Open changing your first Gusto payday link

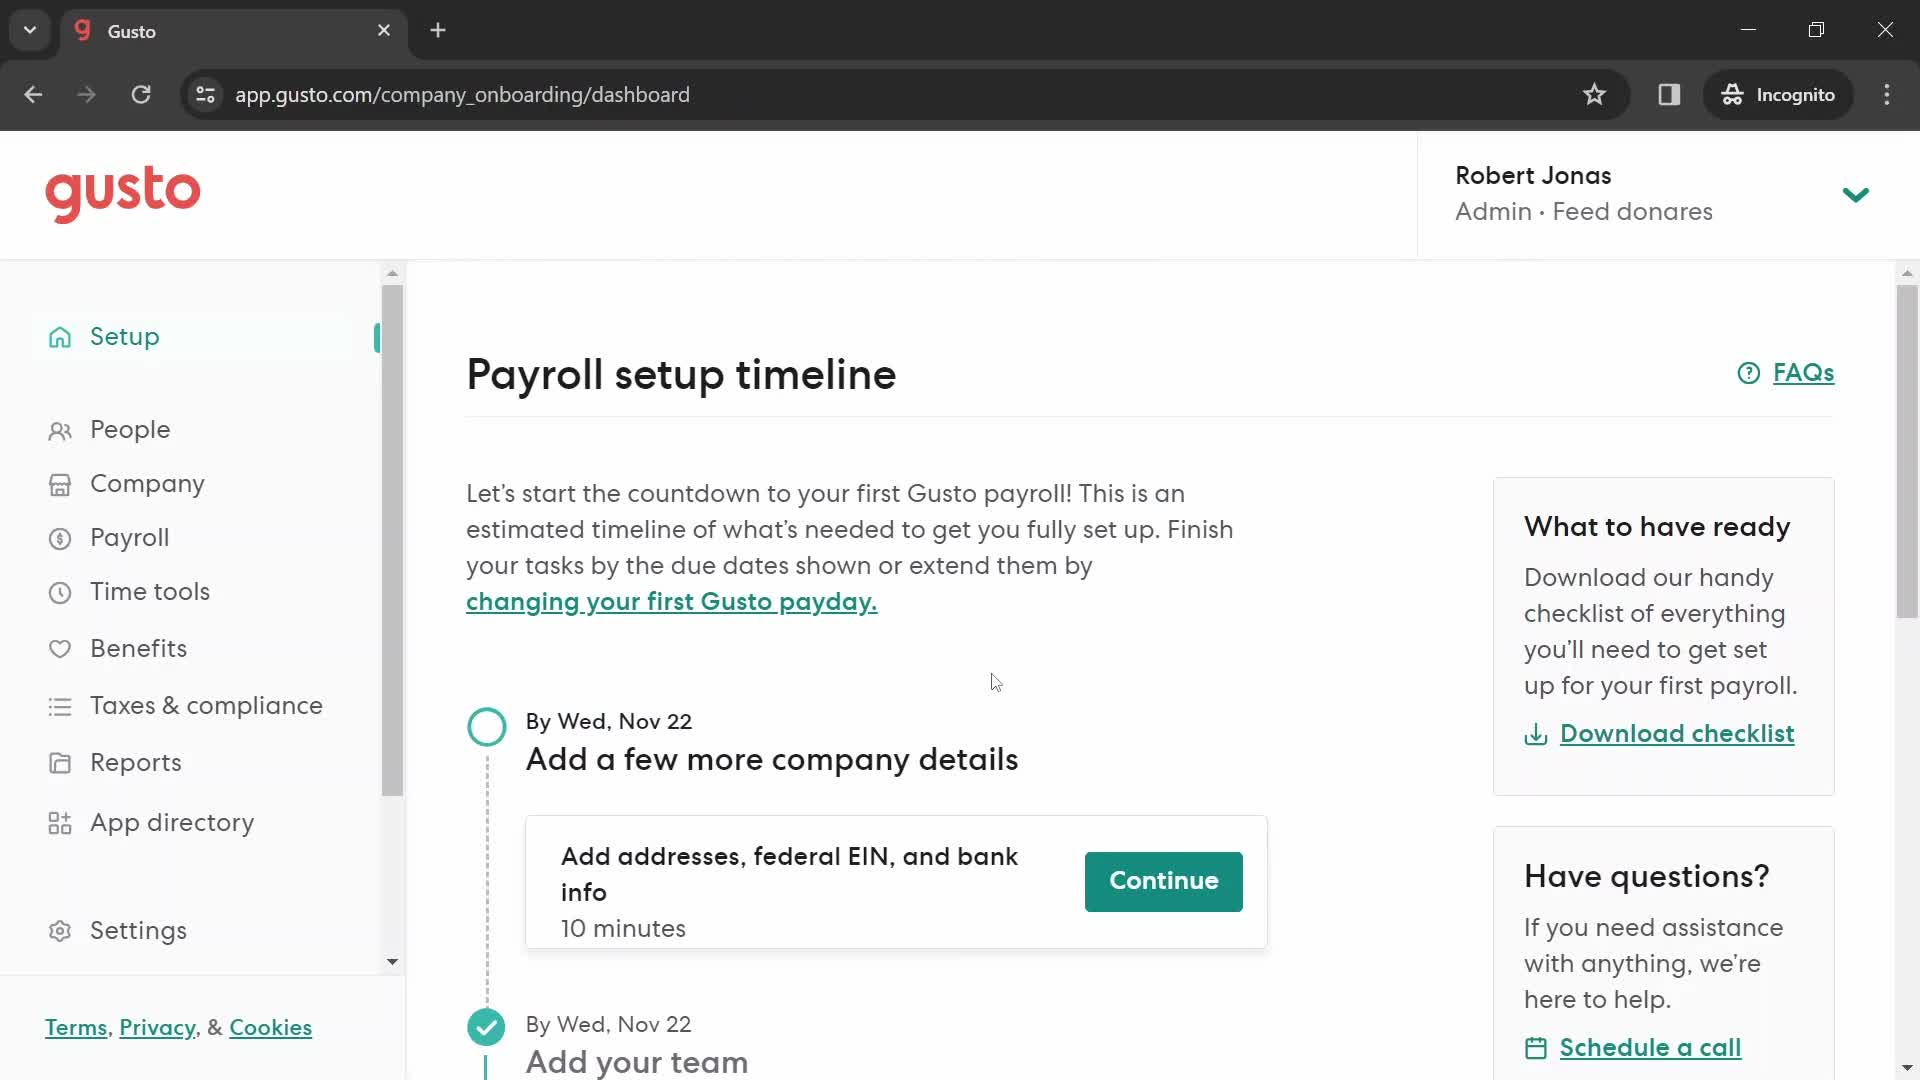671,601
